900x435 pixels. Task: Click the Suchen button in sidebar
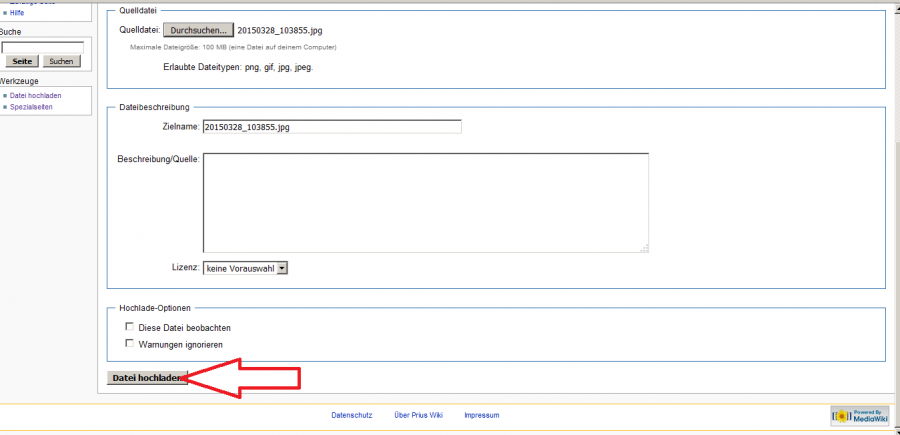[61, 61]
